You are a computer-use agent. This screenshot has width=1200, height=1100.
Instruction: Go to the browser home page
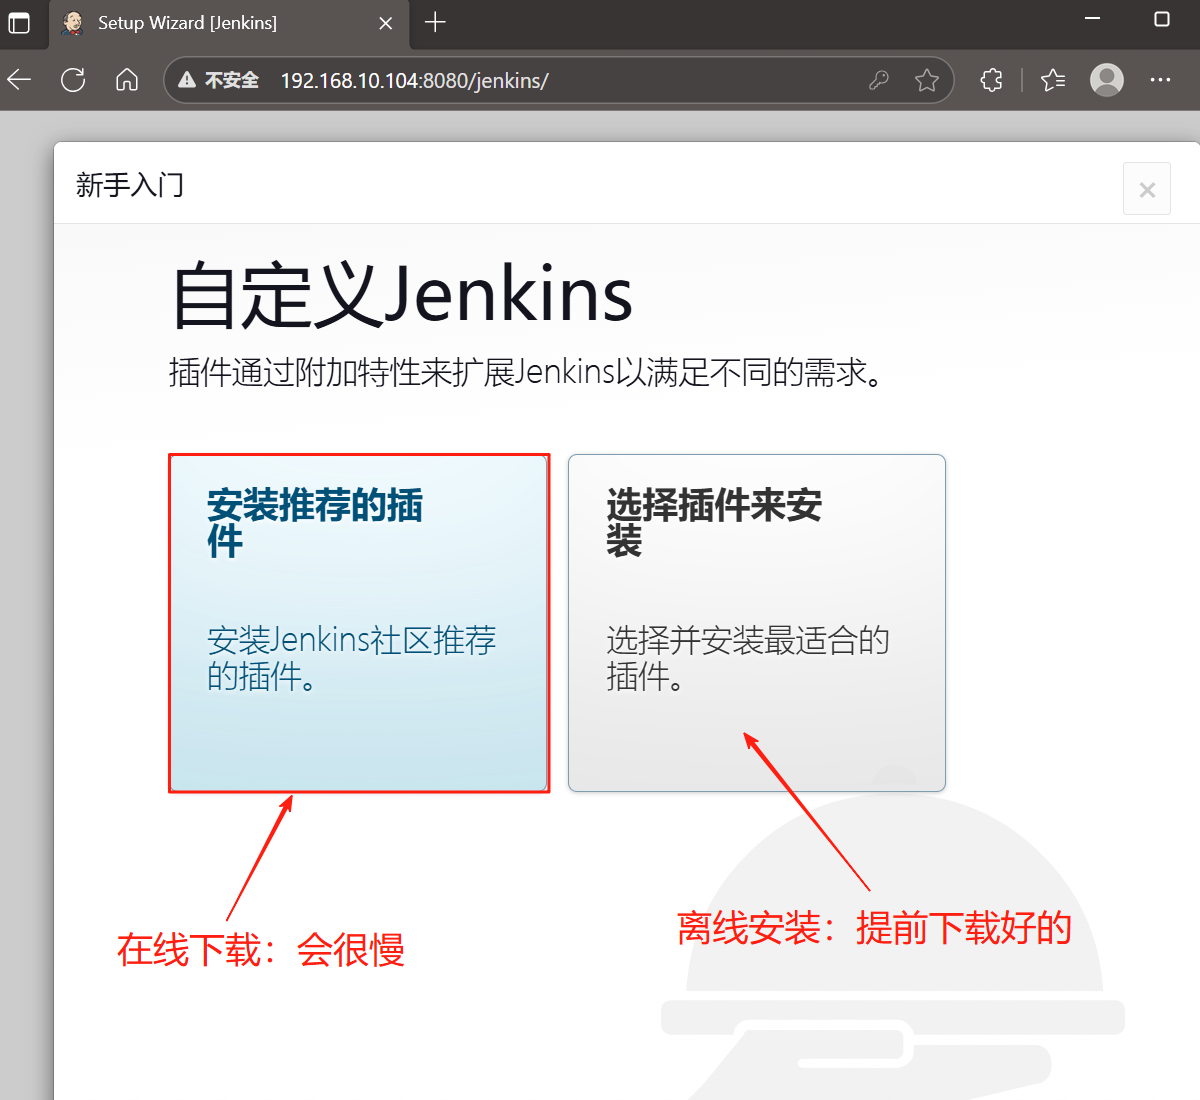(127, 80)
